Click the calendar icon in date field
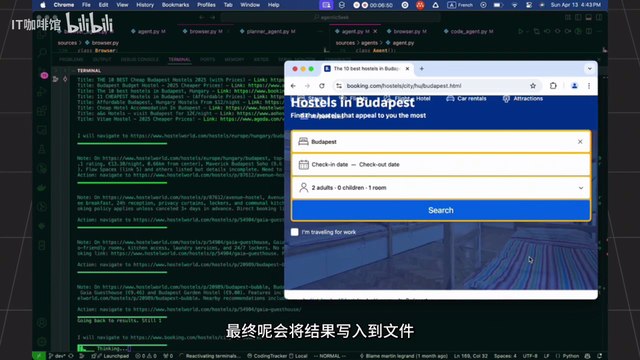640x360 pixels. point(303,164)
